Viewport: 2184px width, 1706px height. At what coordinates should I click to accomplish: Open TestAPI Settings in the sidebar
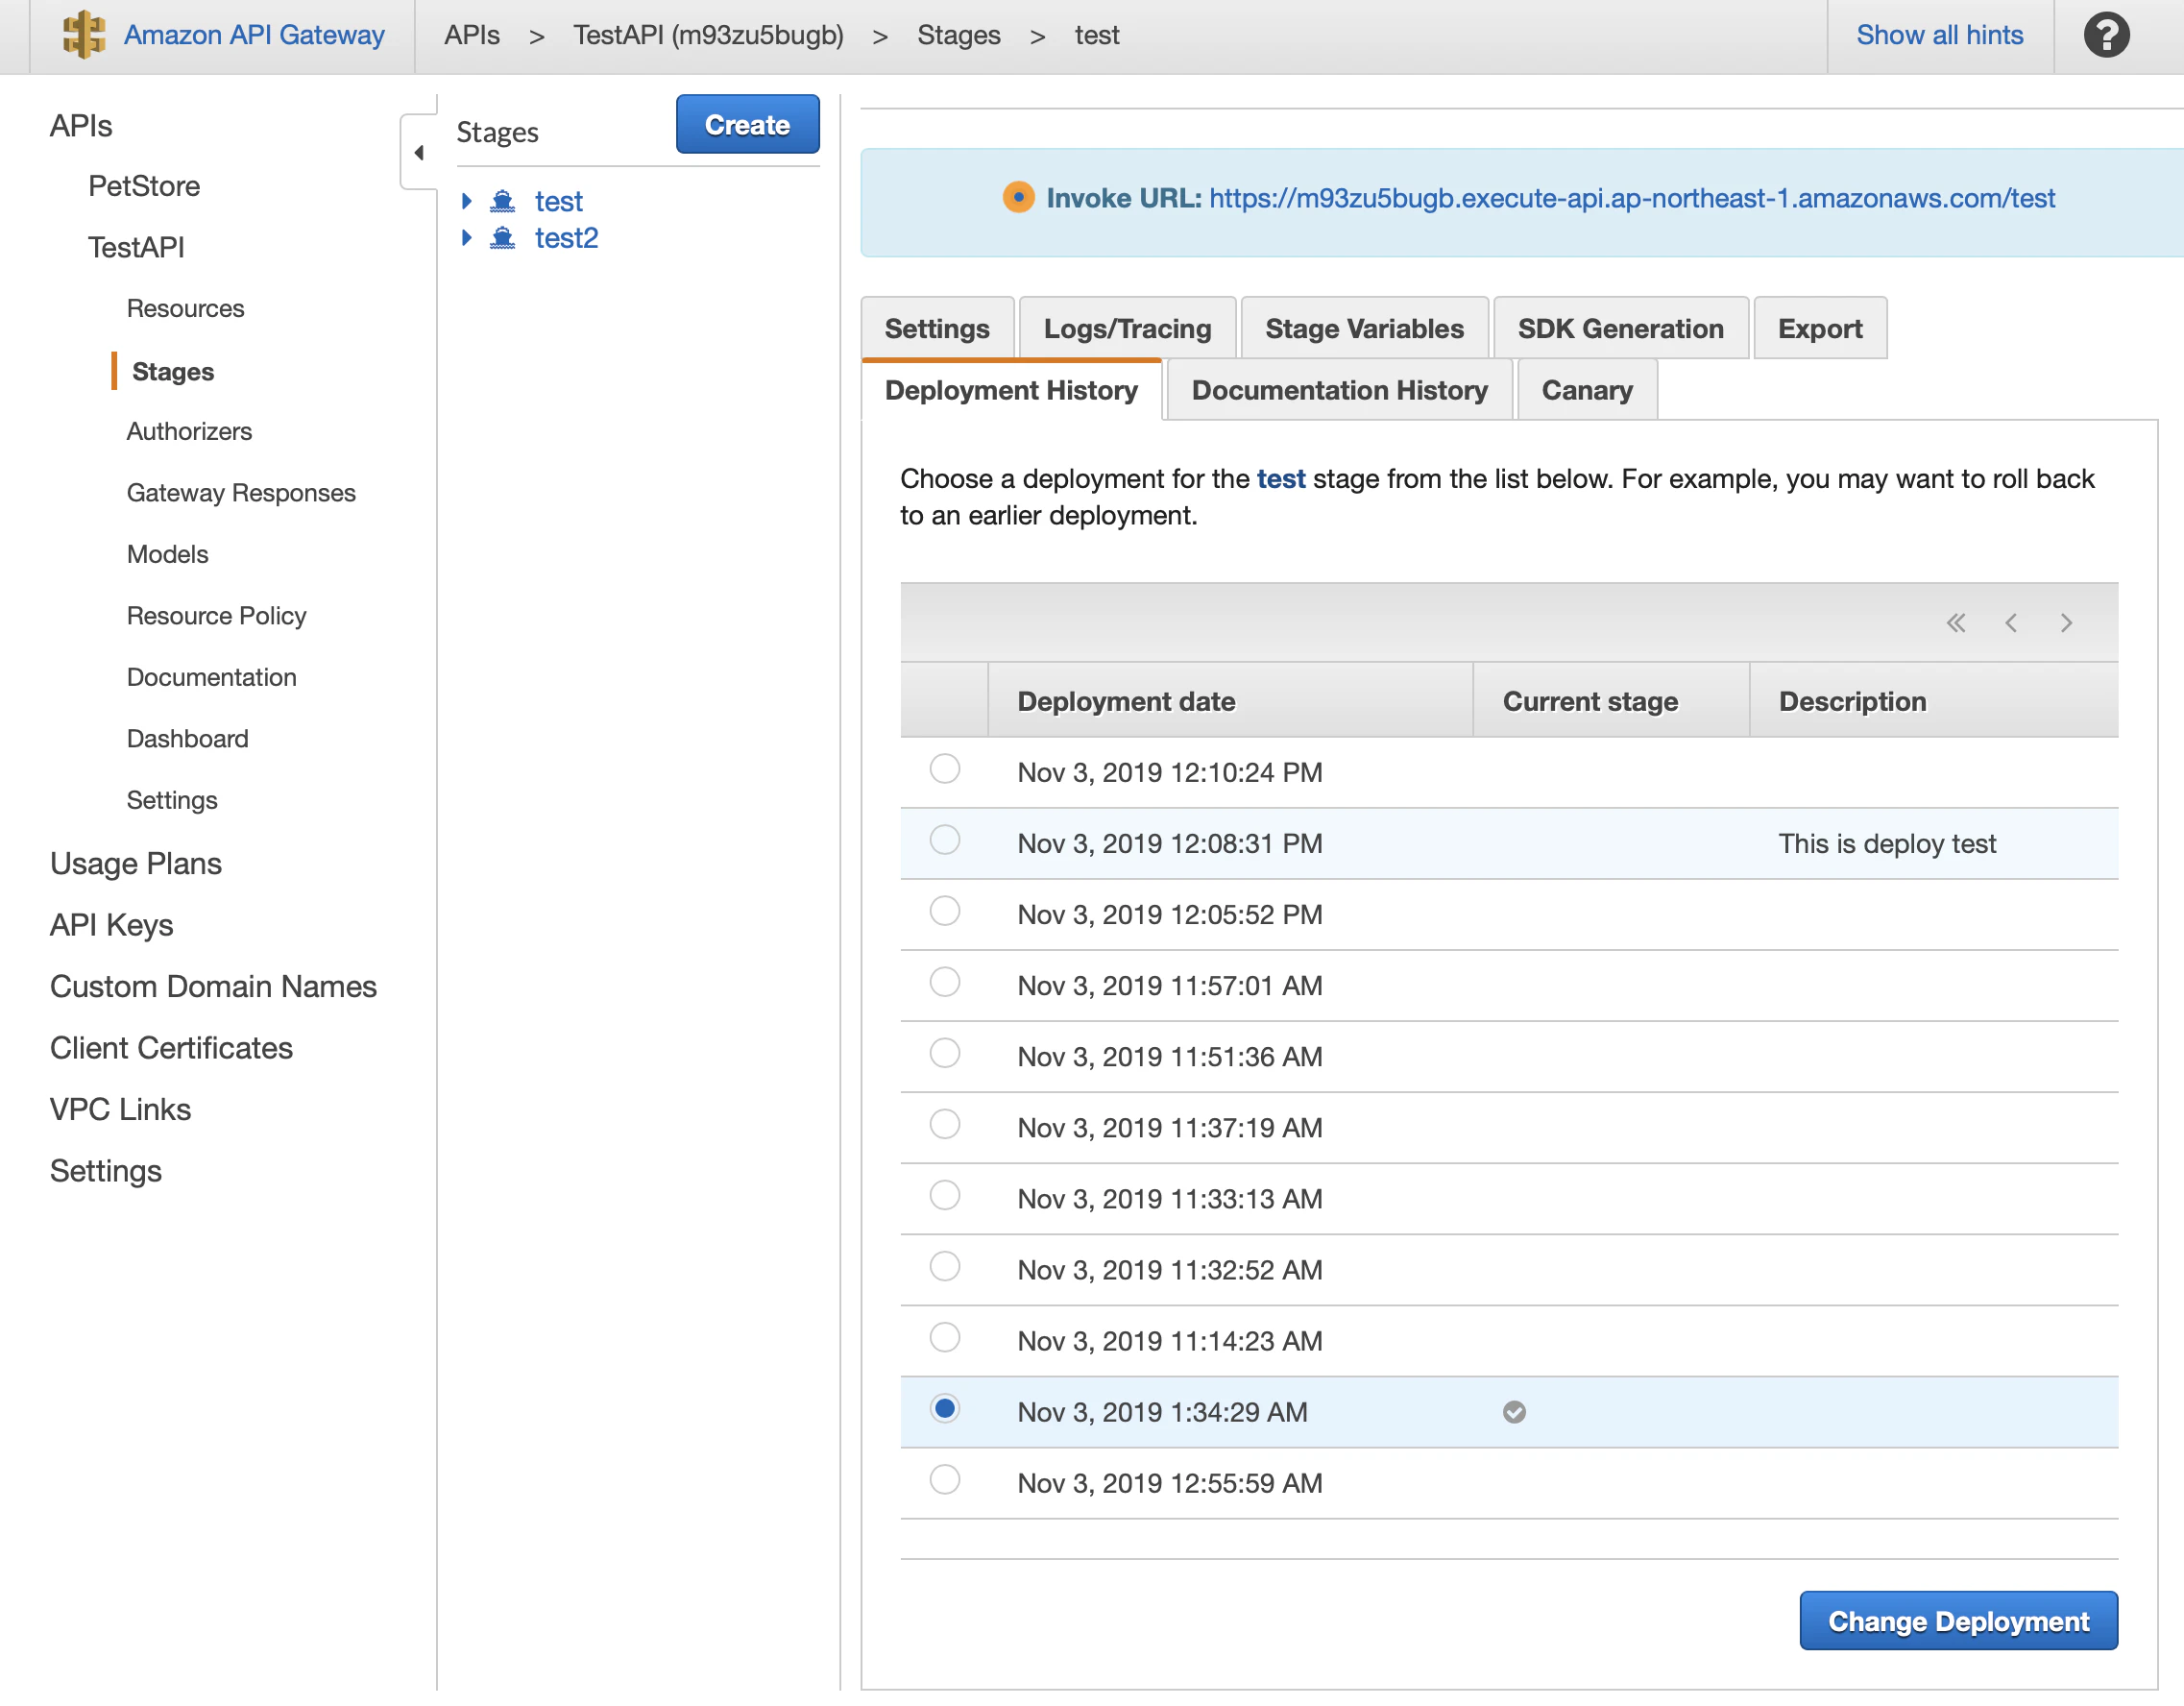coord(171,800)
